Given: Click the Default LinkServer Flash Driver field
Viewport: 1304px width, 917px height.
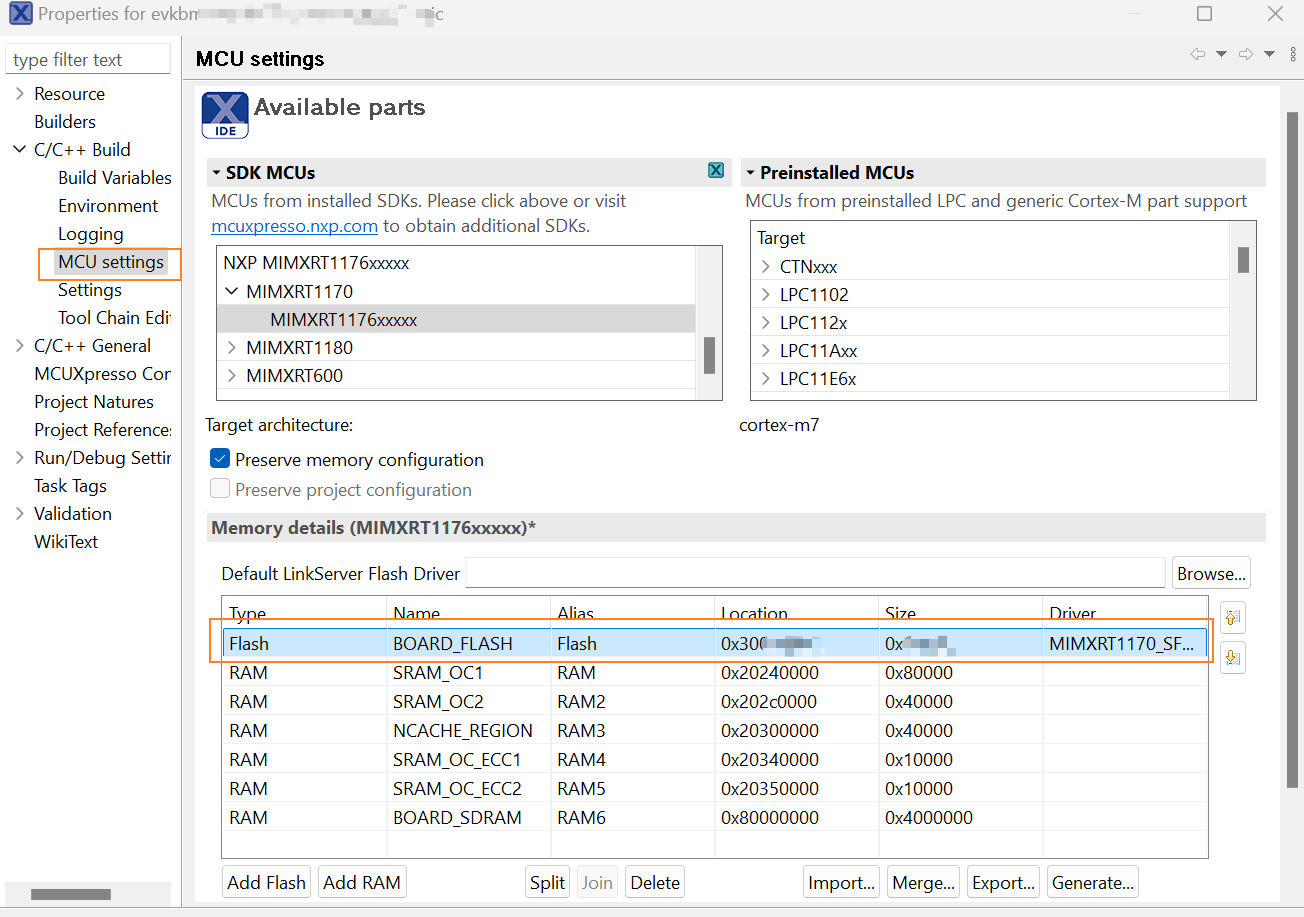Looking at the screenshot, I should pyautogui.click(x=815, y=573).
